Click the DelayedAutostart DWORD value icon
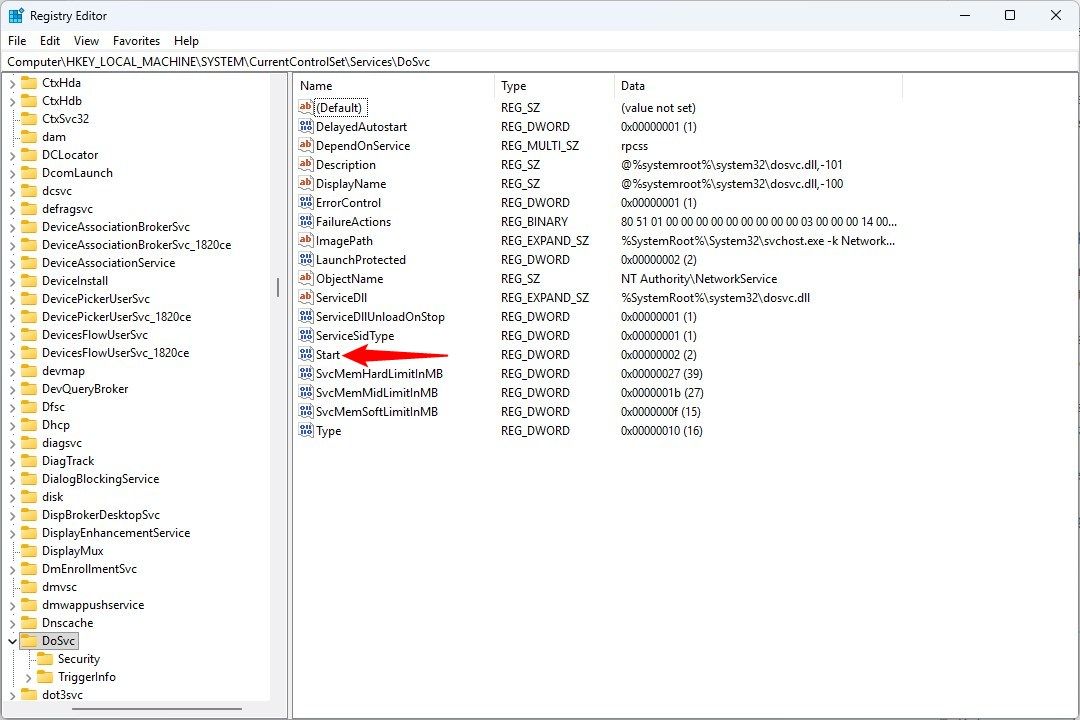Screen dimensions: 1080x720 click(x=306, y=126)
